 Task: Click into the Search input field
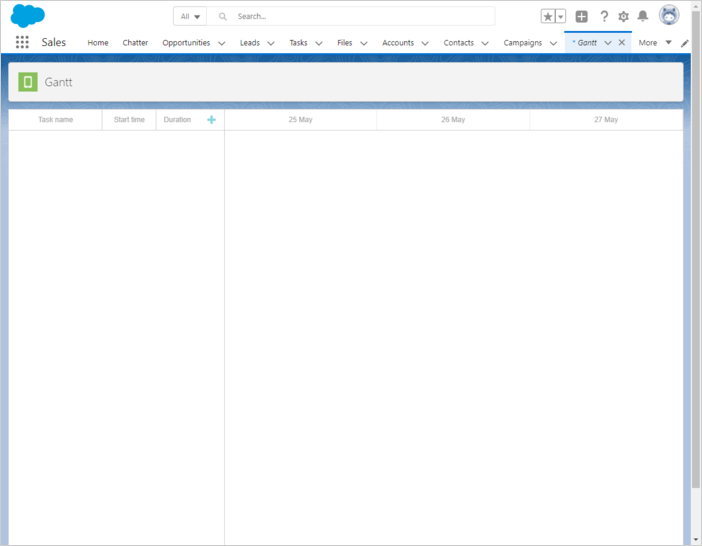(360, 16)
